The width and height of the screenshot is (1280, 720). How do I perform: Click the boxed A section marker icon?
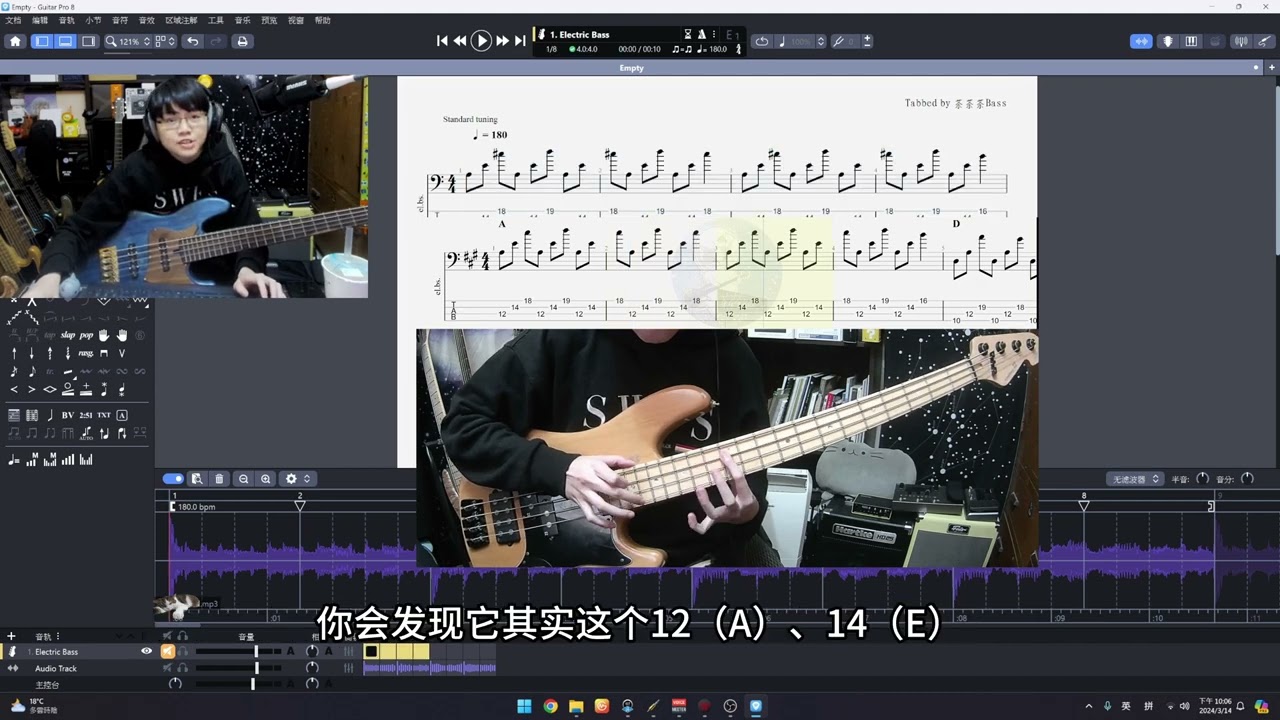[122, 415]
